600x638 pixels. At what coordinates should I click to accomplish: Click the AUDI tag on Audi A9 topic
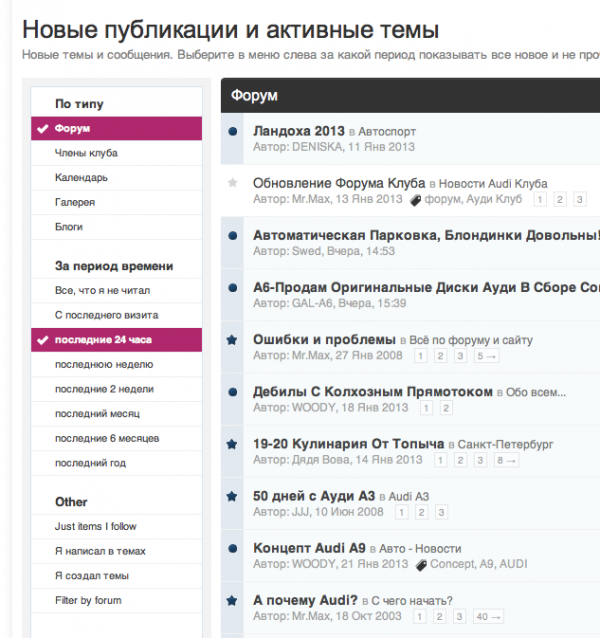tap(513, 564)
